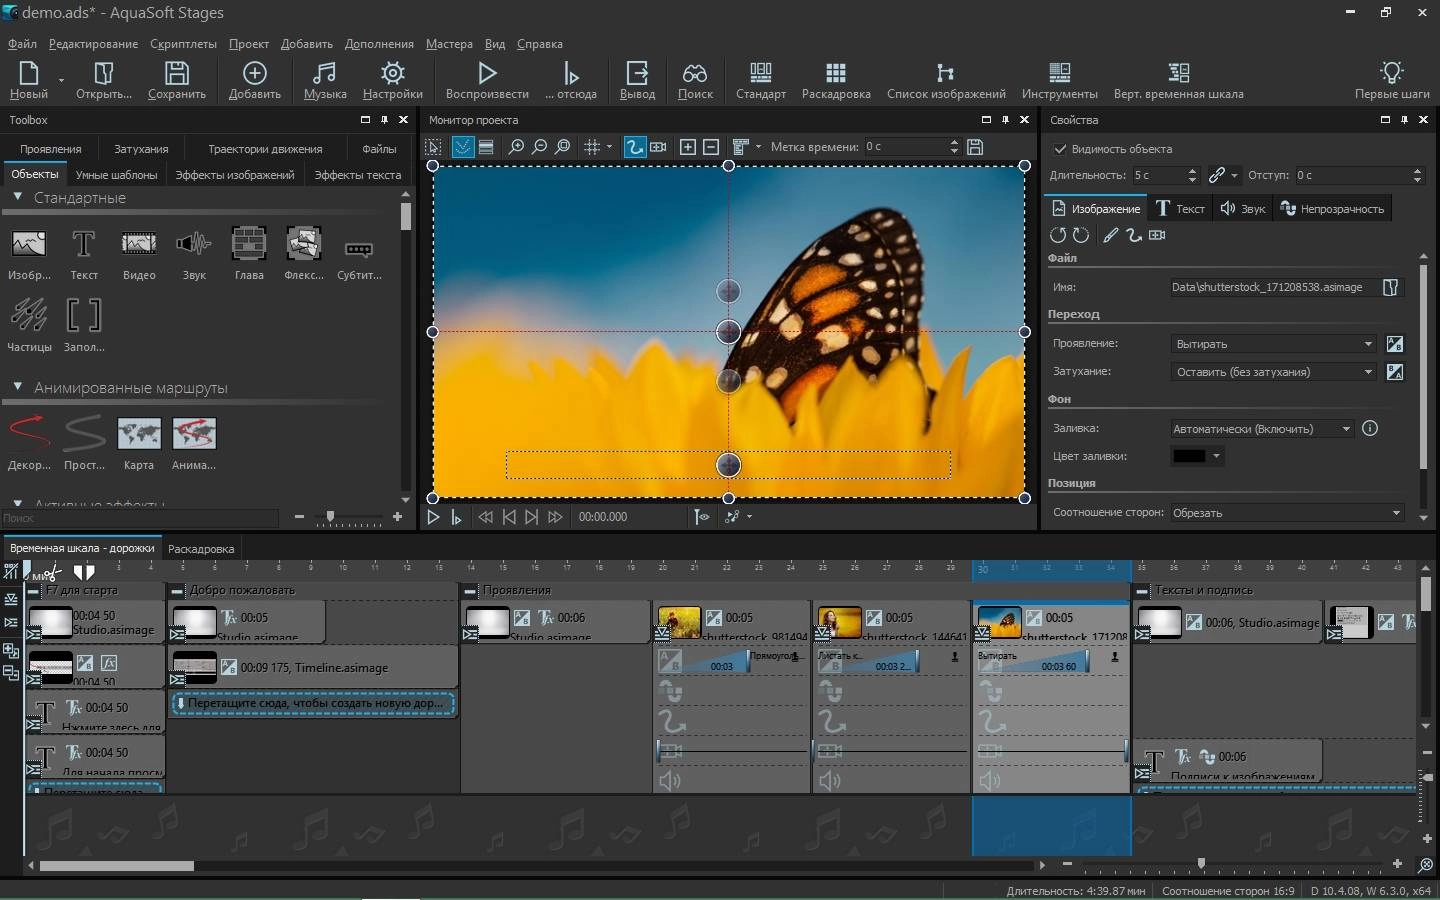Screen dimensions: 1440x900
Task: Click the black Цвет заливки swatch
Action: [x=1189, y=456]
